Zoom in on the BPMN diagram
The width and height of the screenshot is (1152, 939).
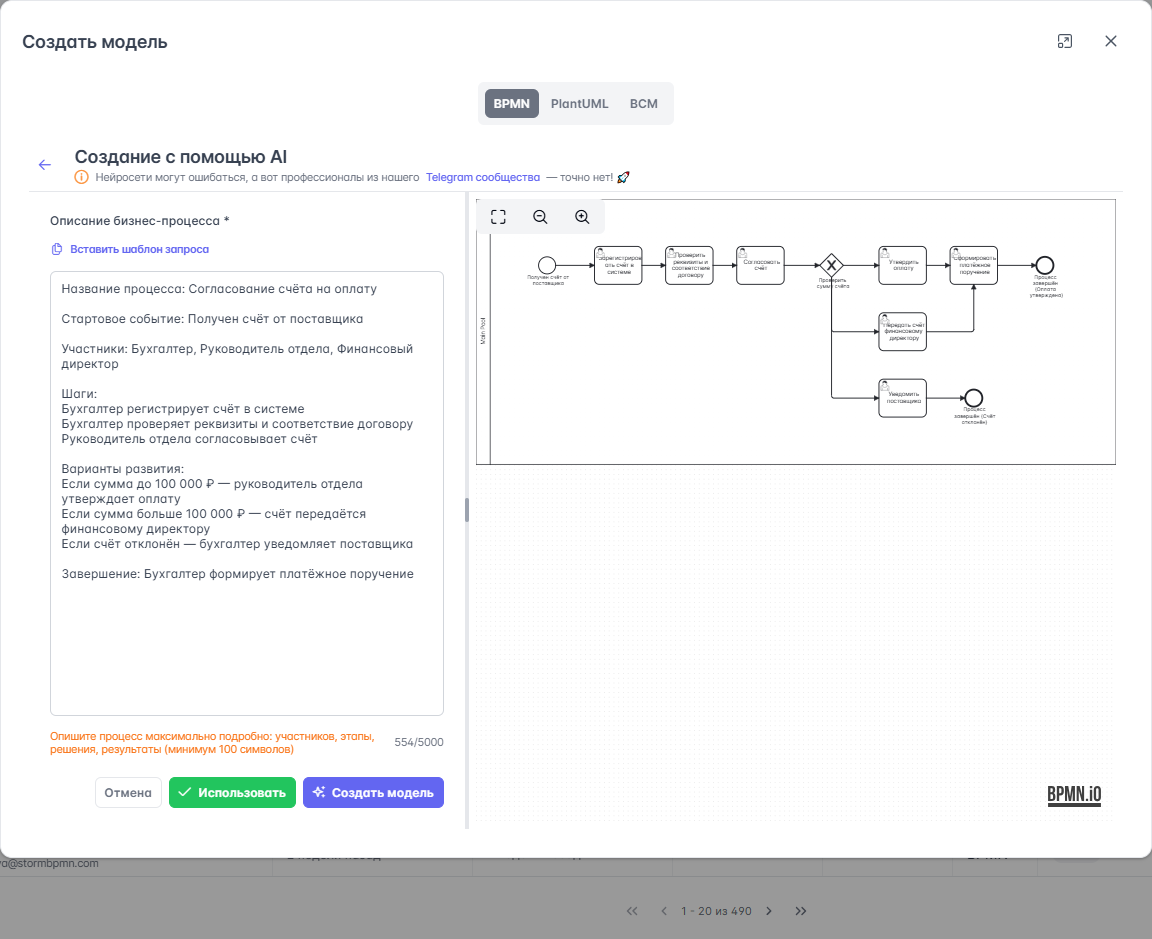pos(582,217)
